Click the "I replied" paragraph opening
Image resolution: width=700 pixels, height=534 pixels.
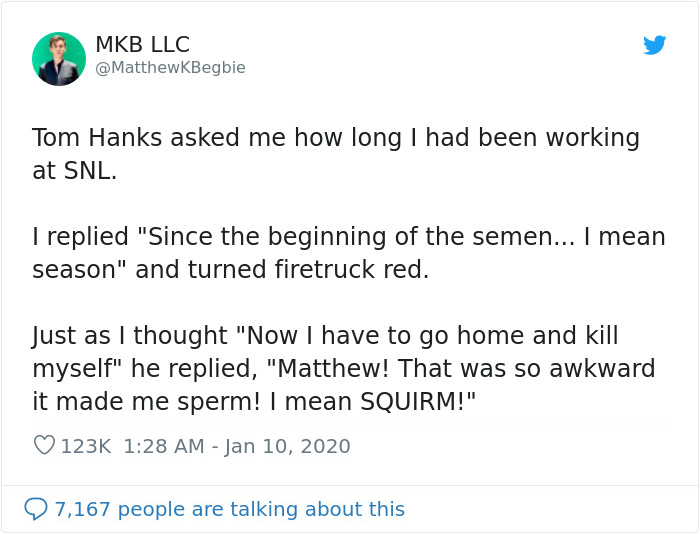tap(79, 238)
